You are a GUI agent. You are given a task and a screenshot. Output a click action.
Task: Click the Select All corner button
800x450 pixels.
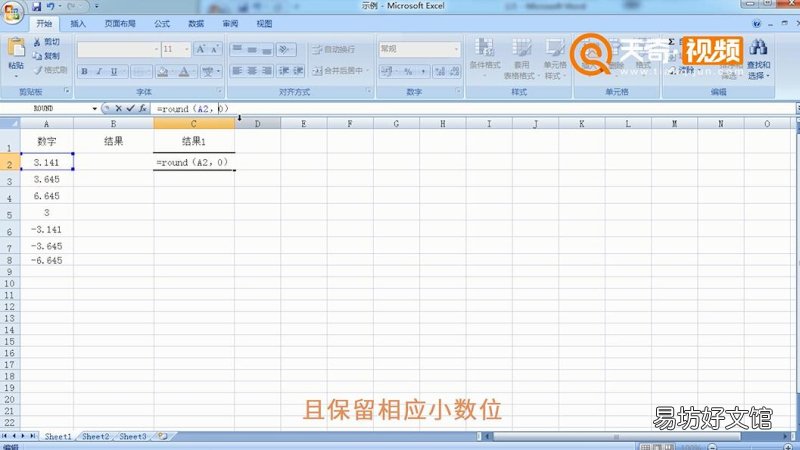10,123
